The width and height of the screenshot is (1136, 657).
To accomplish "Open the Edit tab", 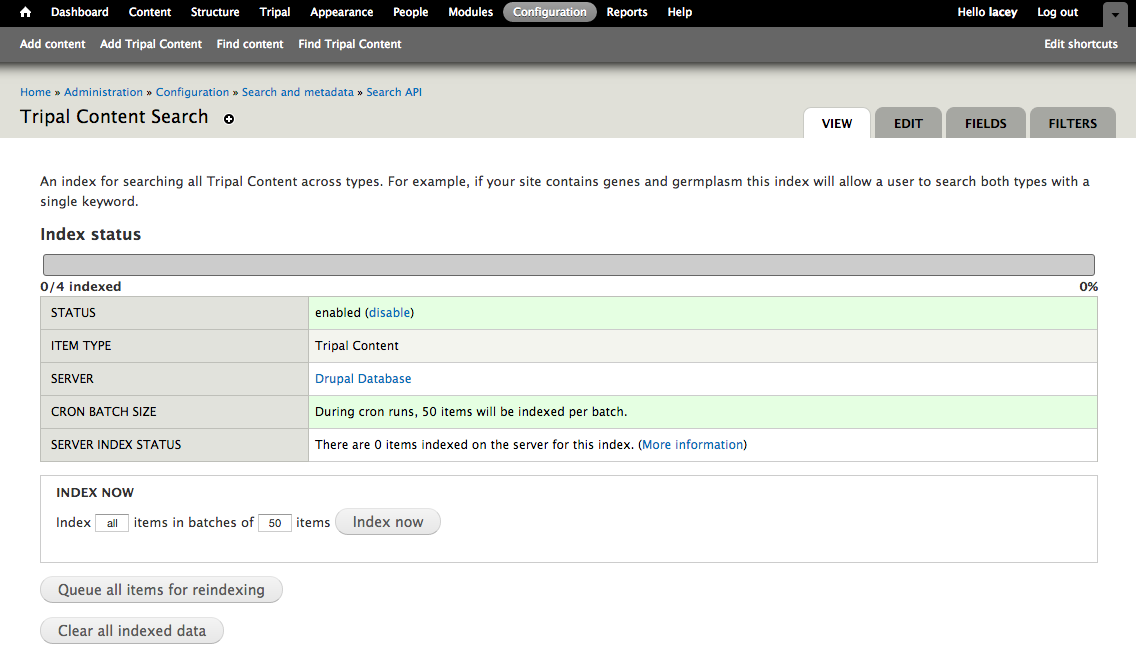I will 908,123.
